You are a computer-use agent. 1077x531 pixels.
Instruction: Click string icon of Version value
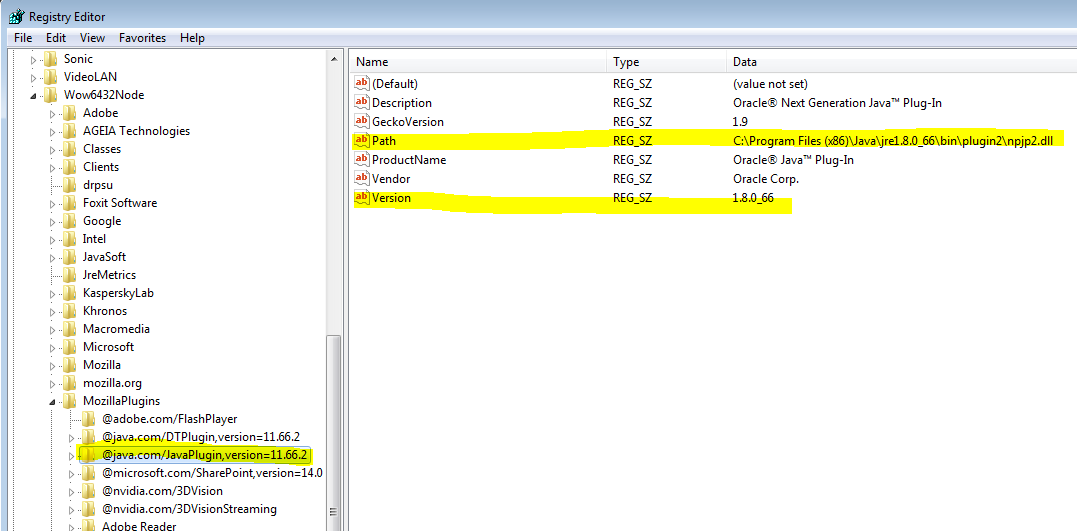tap(361, 198)
